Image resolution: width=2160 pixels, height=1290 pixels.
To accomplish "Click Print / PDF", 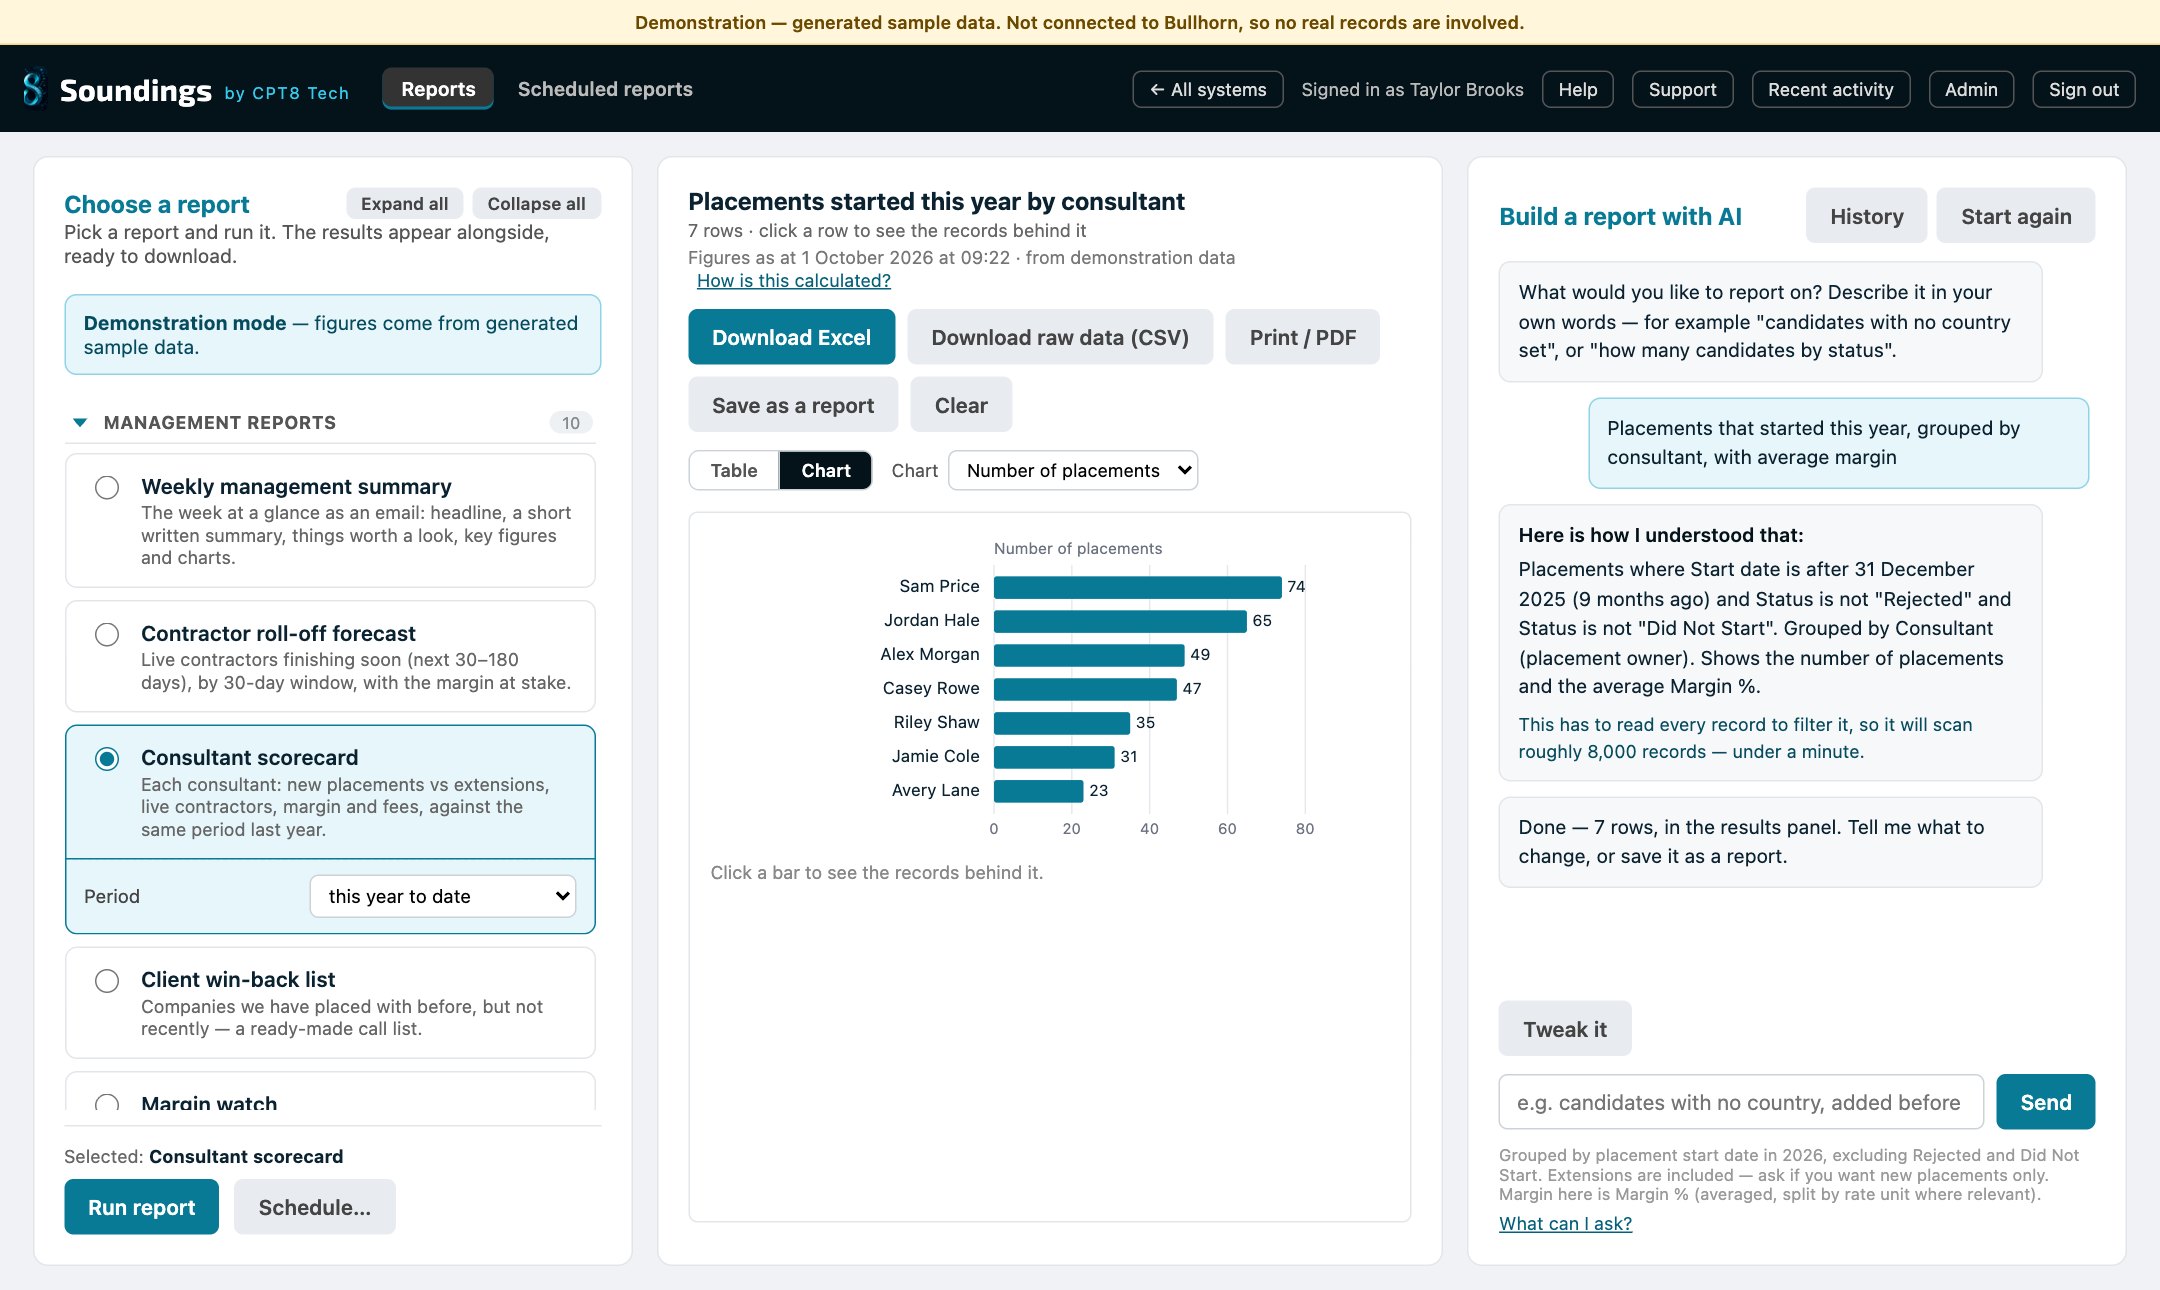I will coord(1302,337).
